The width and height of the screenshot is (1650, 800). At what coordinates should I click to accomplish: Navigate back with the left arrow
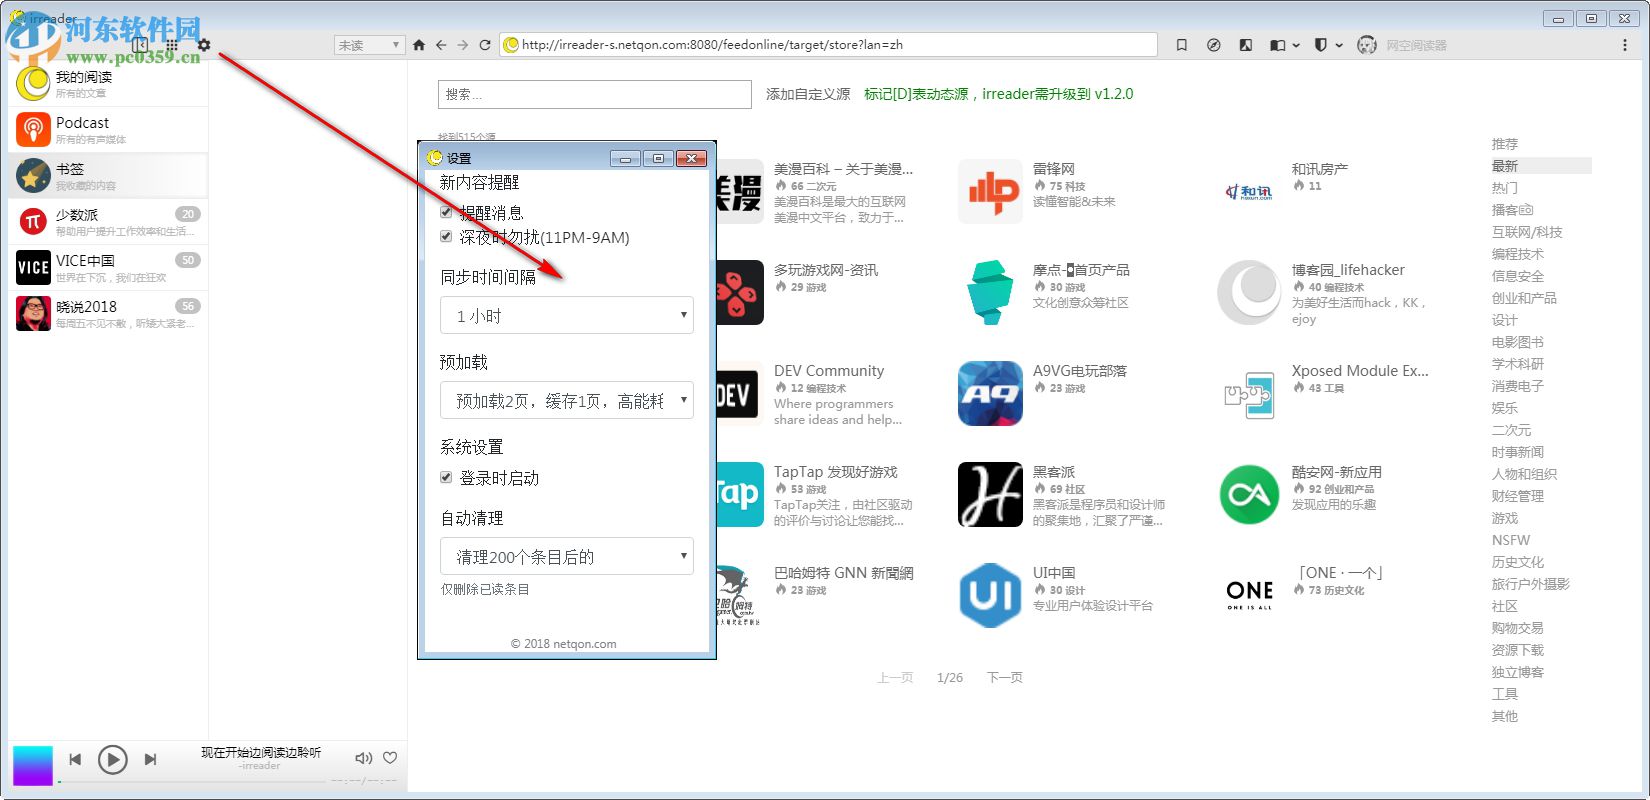(441, 45)
